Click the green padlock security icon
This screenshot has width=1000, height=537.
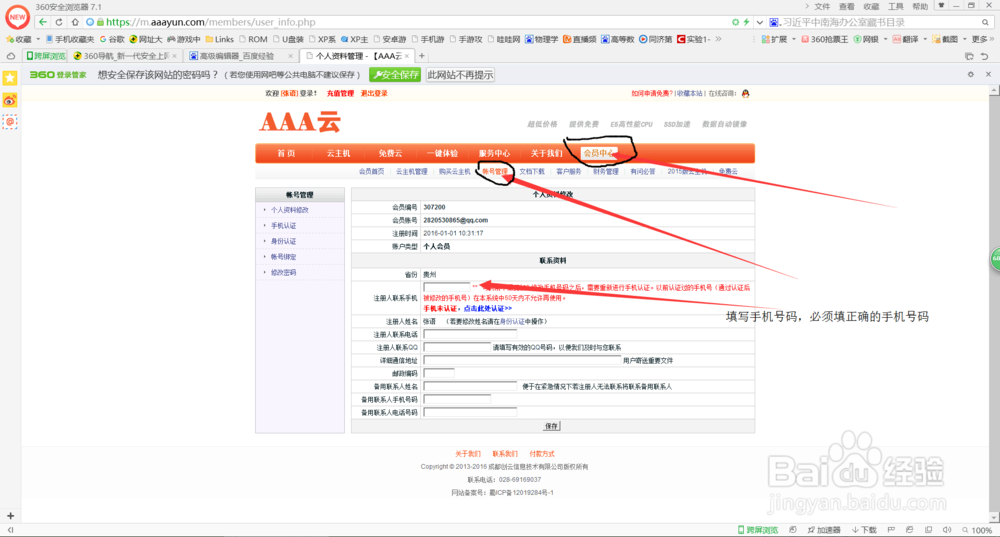pos(100,22)
